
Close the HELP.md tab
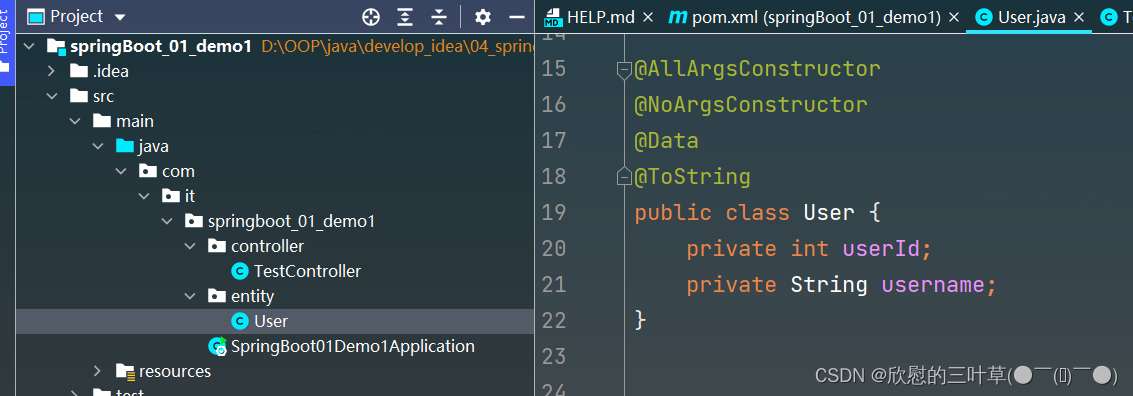(x=647, y=17)
